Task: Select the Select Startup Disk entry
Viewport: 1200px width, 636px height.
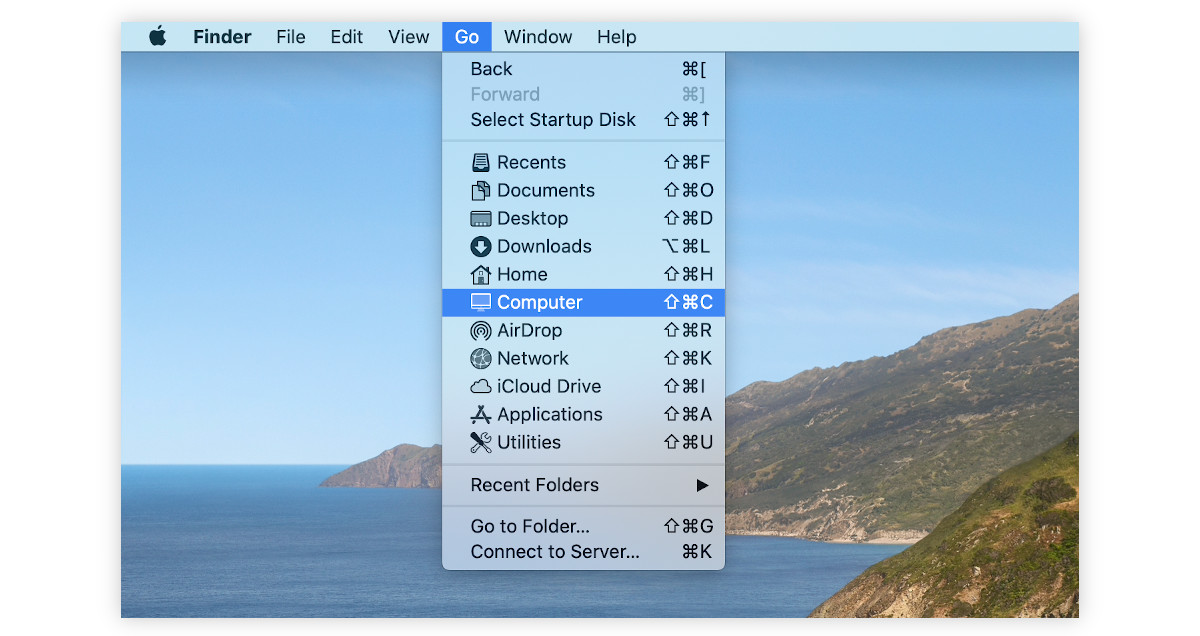Action: tap(552, 119)
